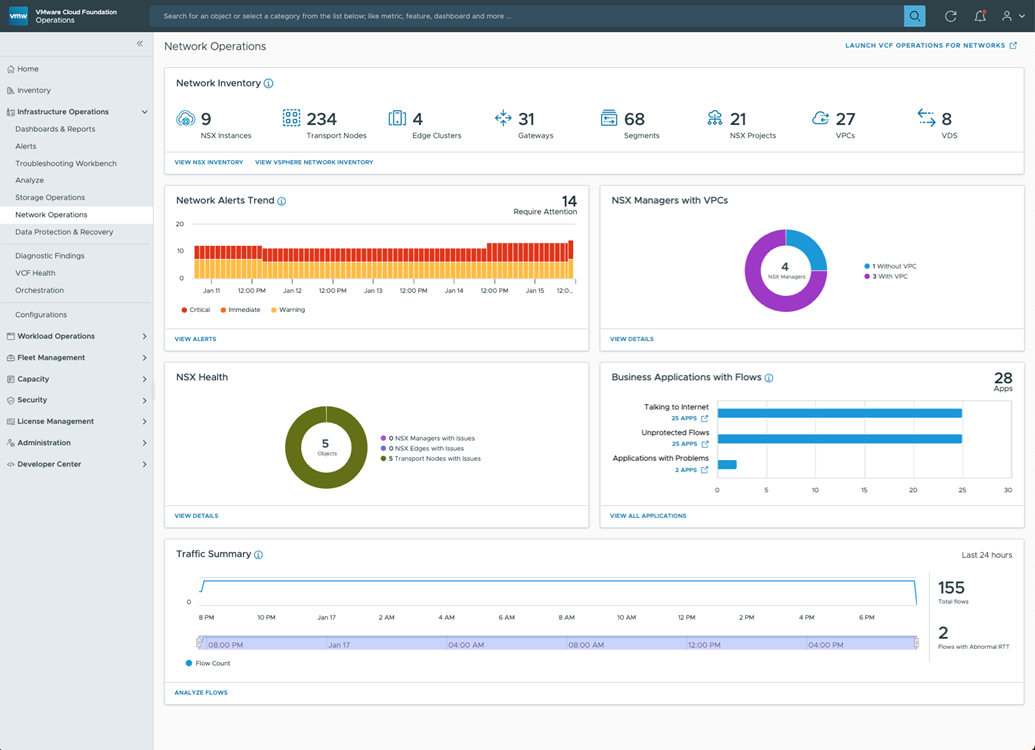Expand Developer Center chevron

pyautogui.click(x=144, y=464)
